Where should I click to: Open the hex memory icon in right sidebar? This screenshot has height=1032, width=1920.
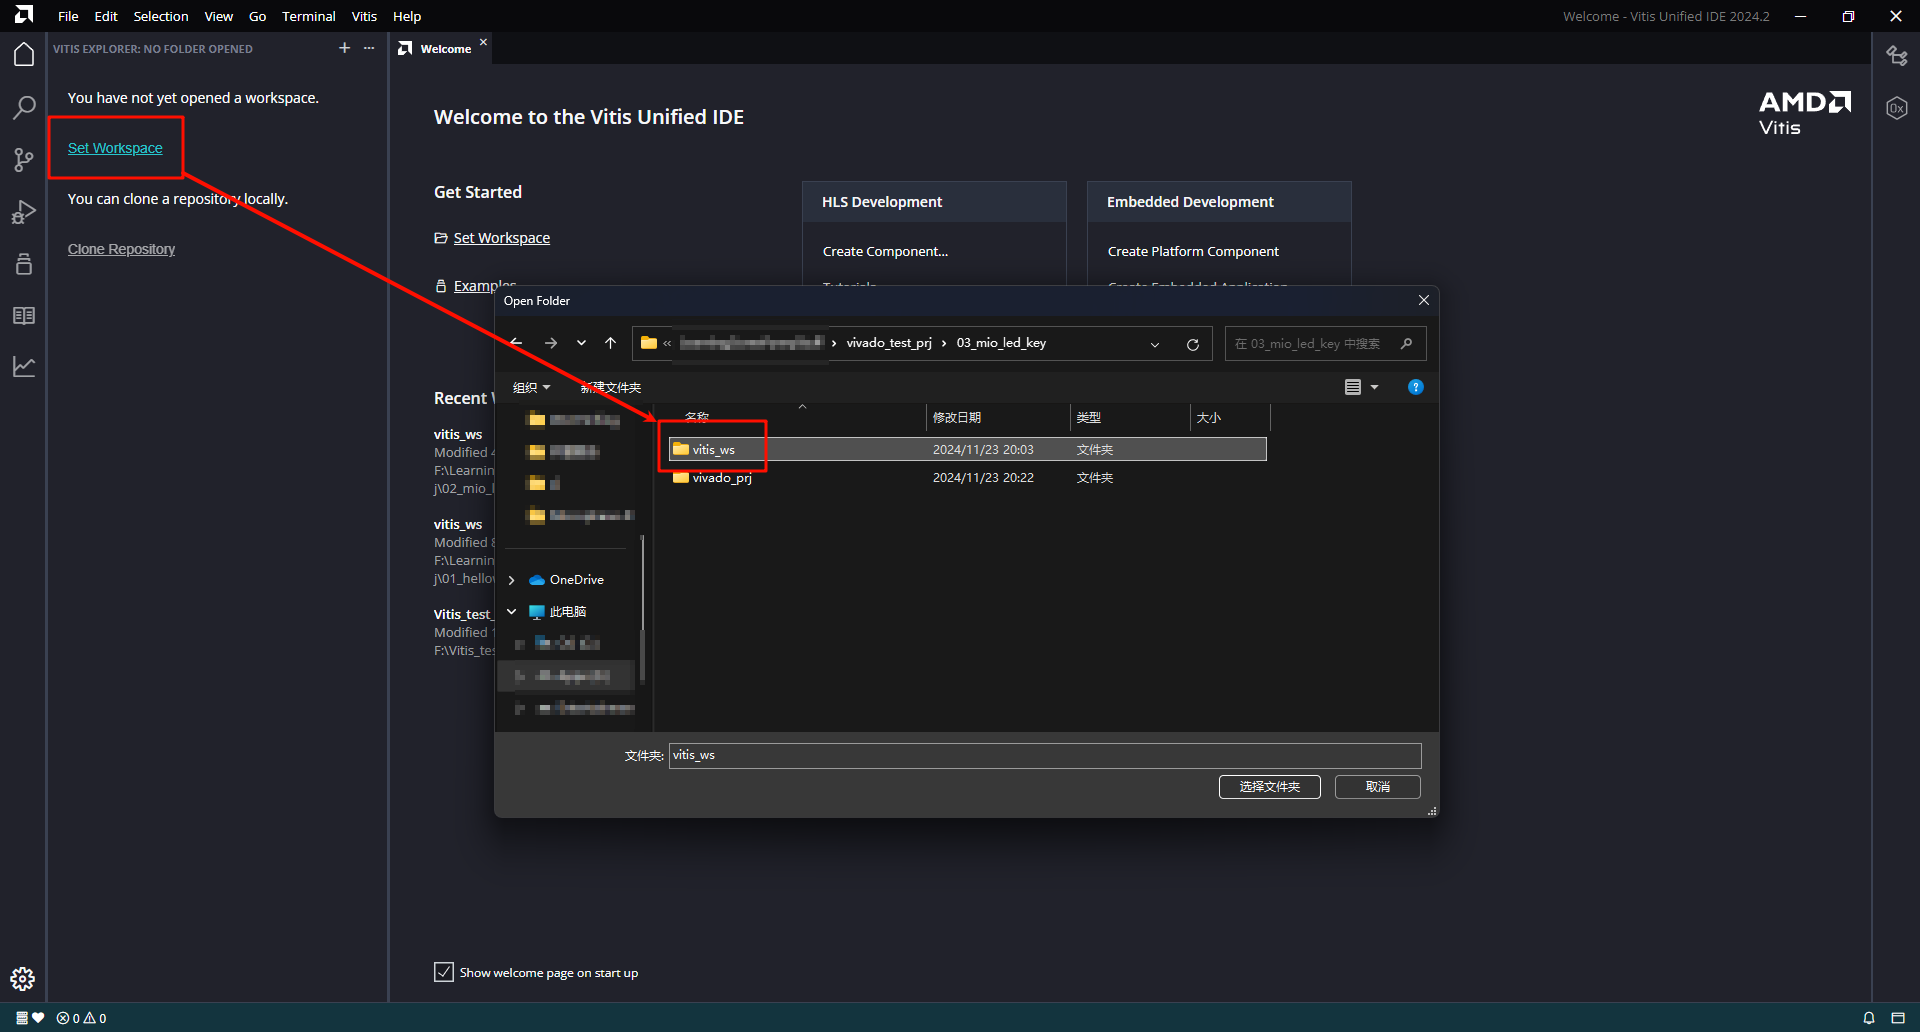1897,108
